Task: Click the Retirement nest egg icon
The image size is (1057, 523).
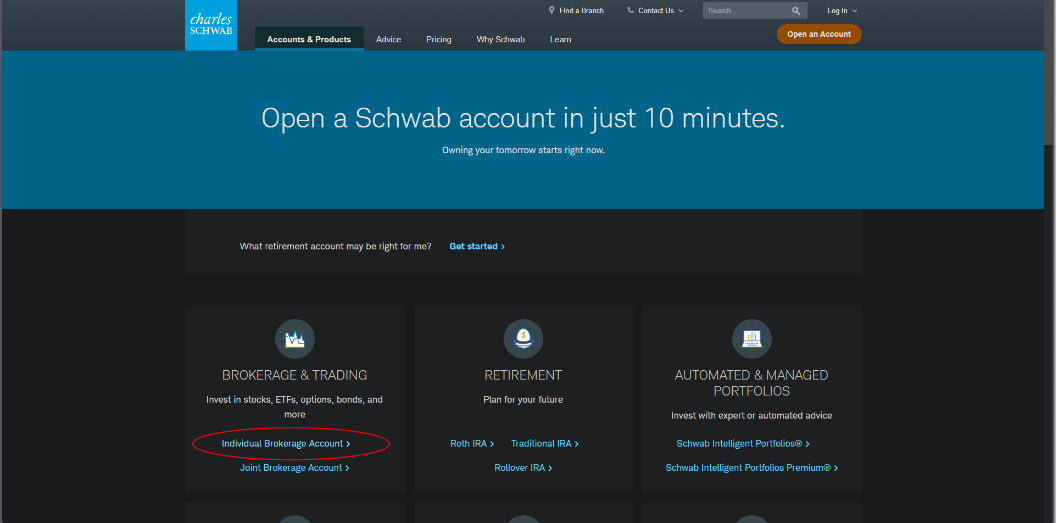Action: pyautogui.click(x=523, y=339)
